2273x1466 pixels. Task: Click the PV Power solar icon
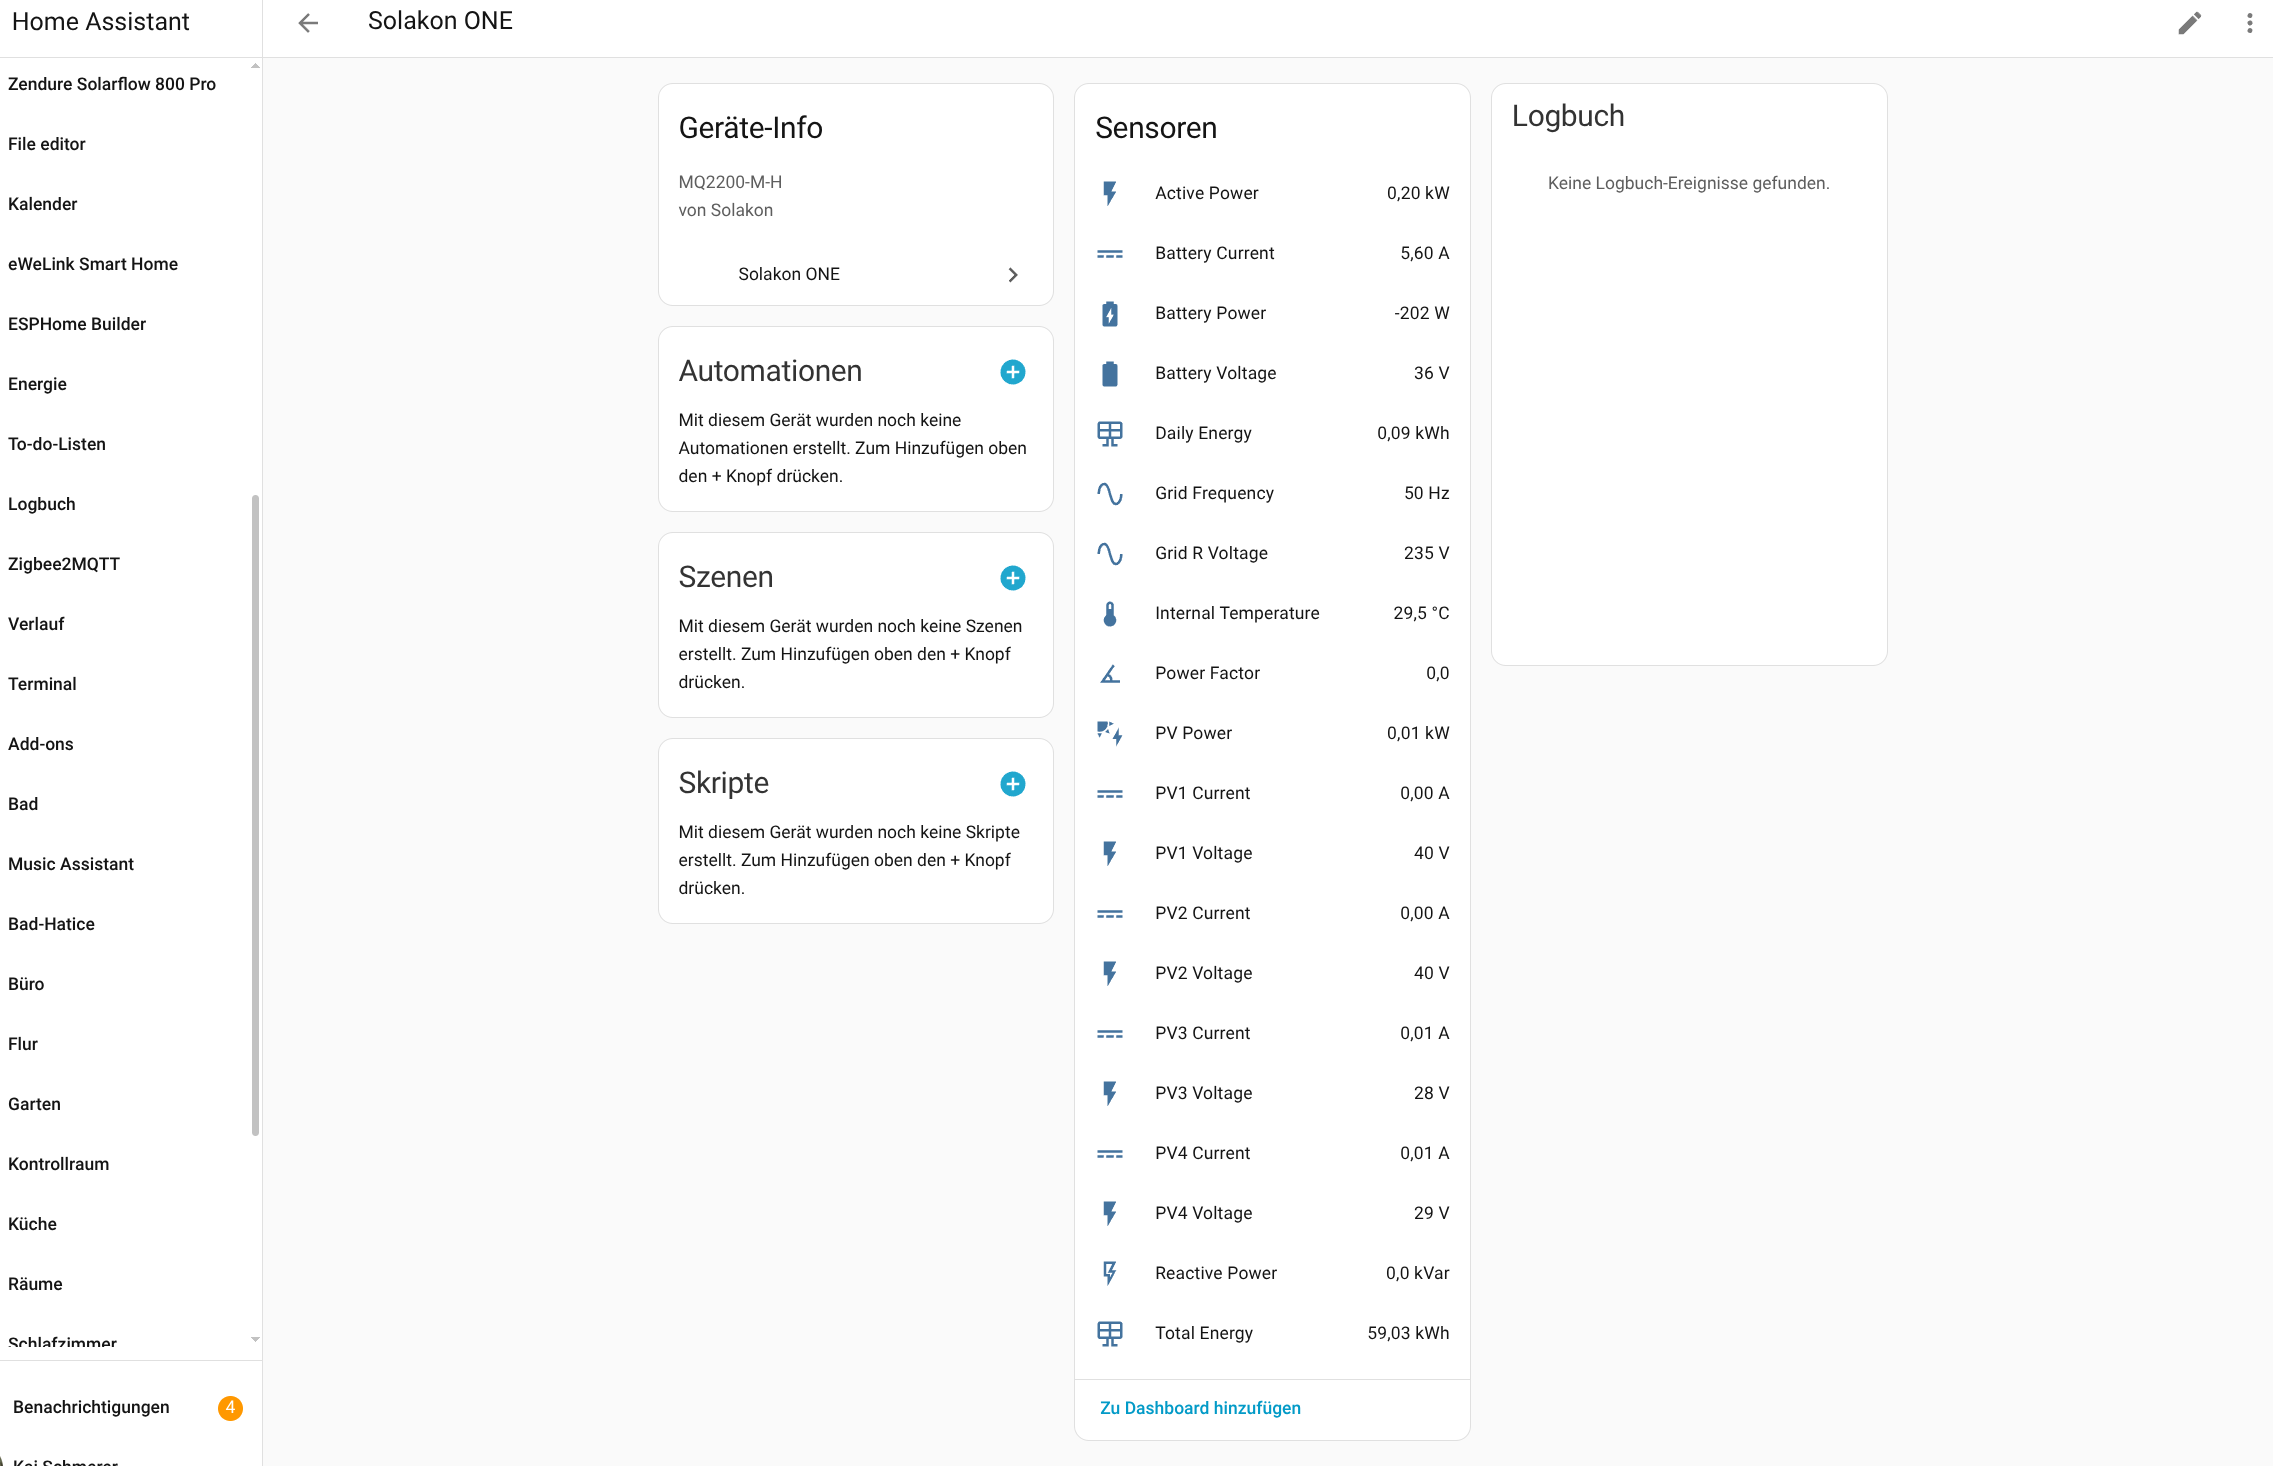point(1110,733)
